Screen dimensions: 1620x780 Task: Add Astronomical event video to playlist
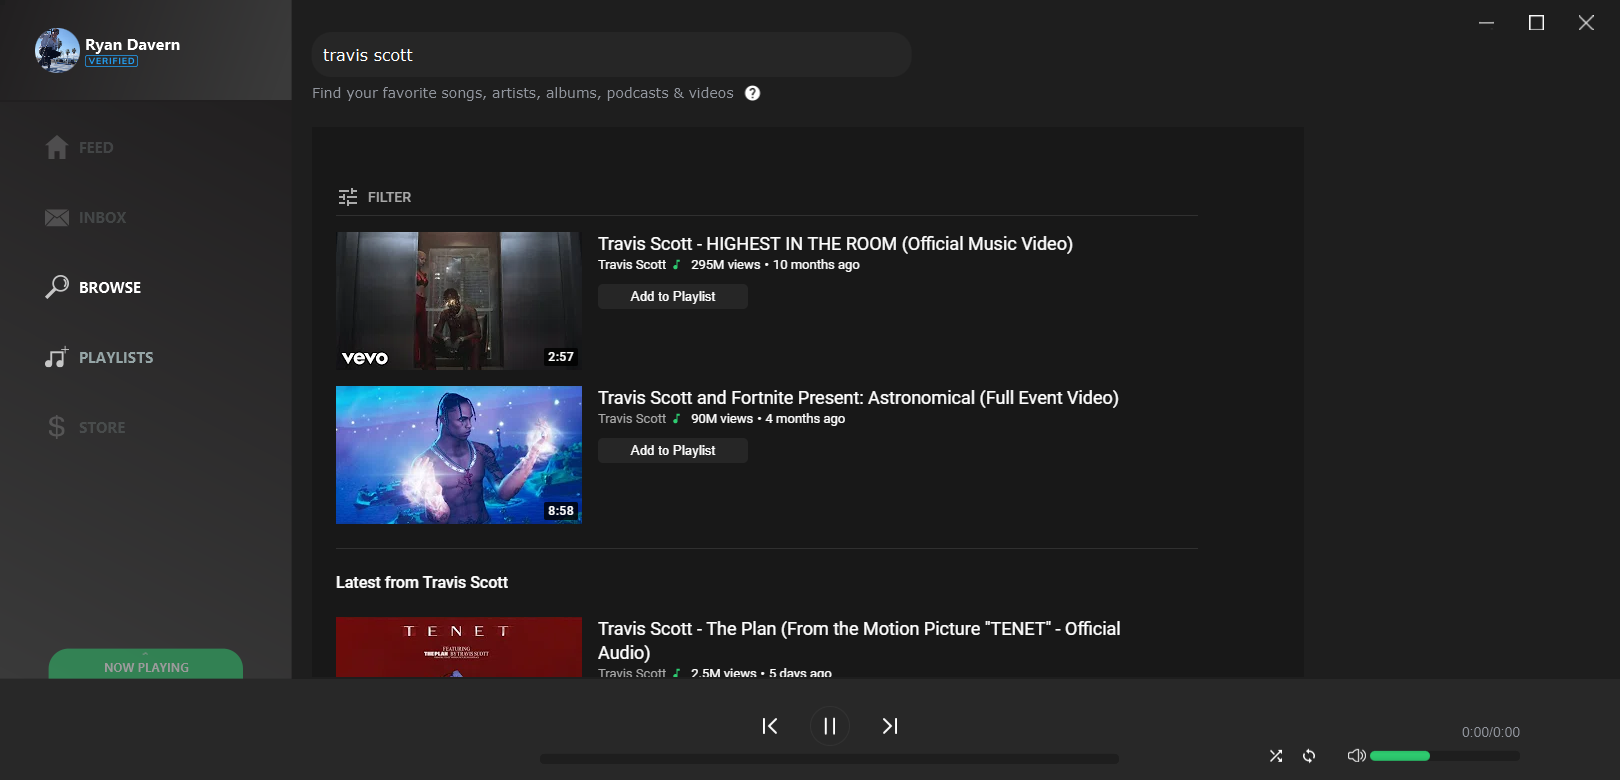(x=672, y=451)
